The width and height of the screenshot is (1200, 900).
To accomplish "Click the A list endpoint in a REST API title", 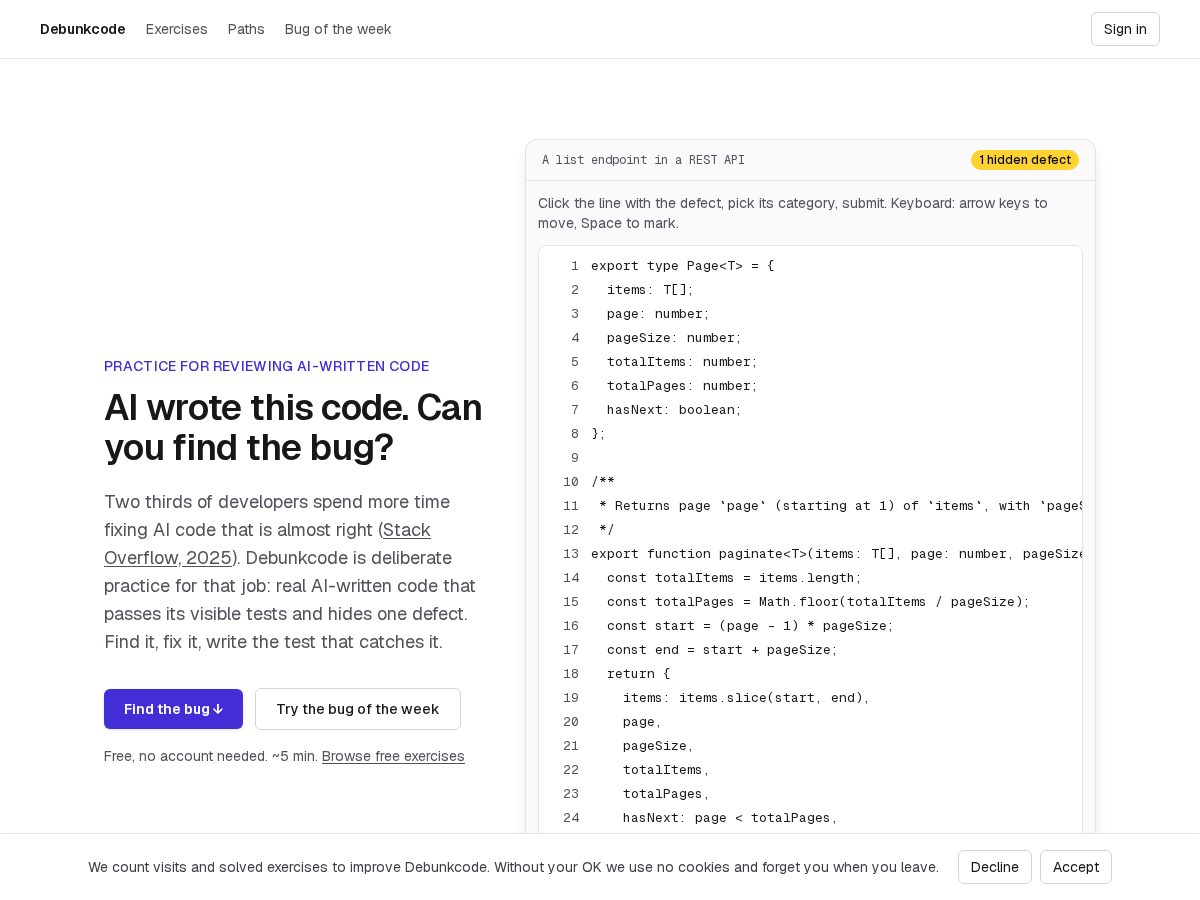I will click(643, 160).
